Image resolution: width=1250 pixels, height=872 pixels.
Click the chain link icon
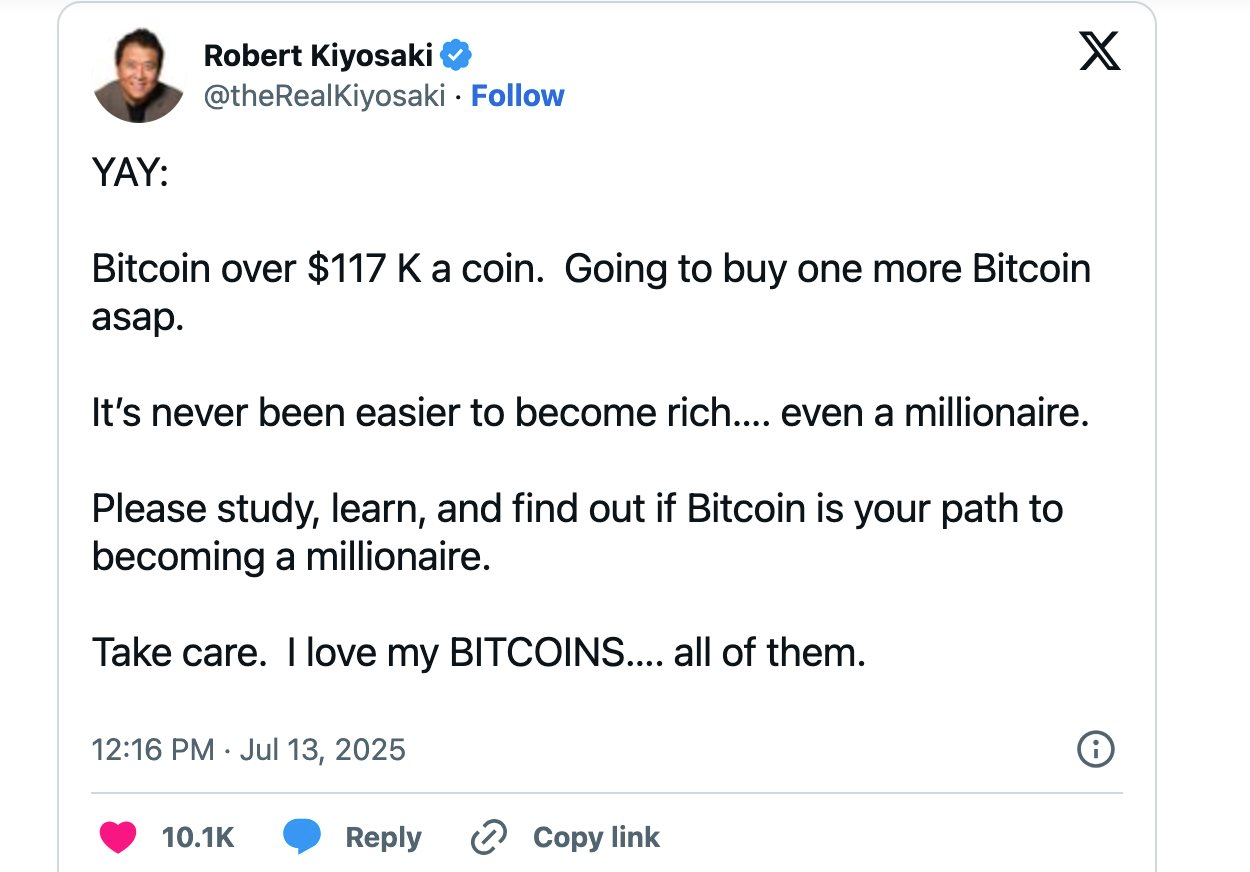tap(489, 837)
